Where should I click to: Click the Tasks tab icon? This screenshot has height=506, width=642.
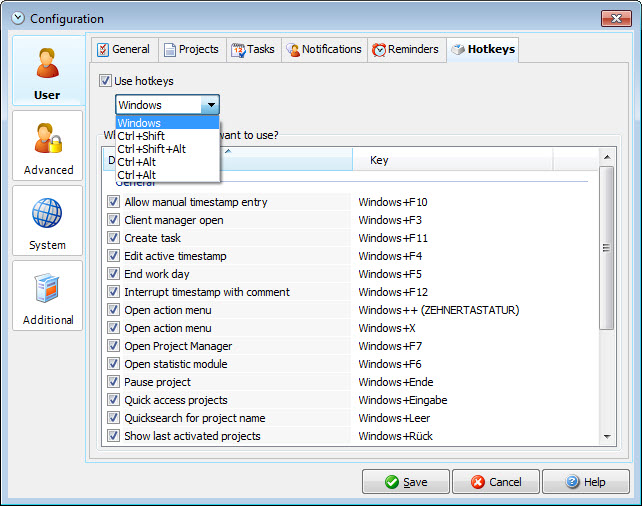click(x=238, y=50)
